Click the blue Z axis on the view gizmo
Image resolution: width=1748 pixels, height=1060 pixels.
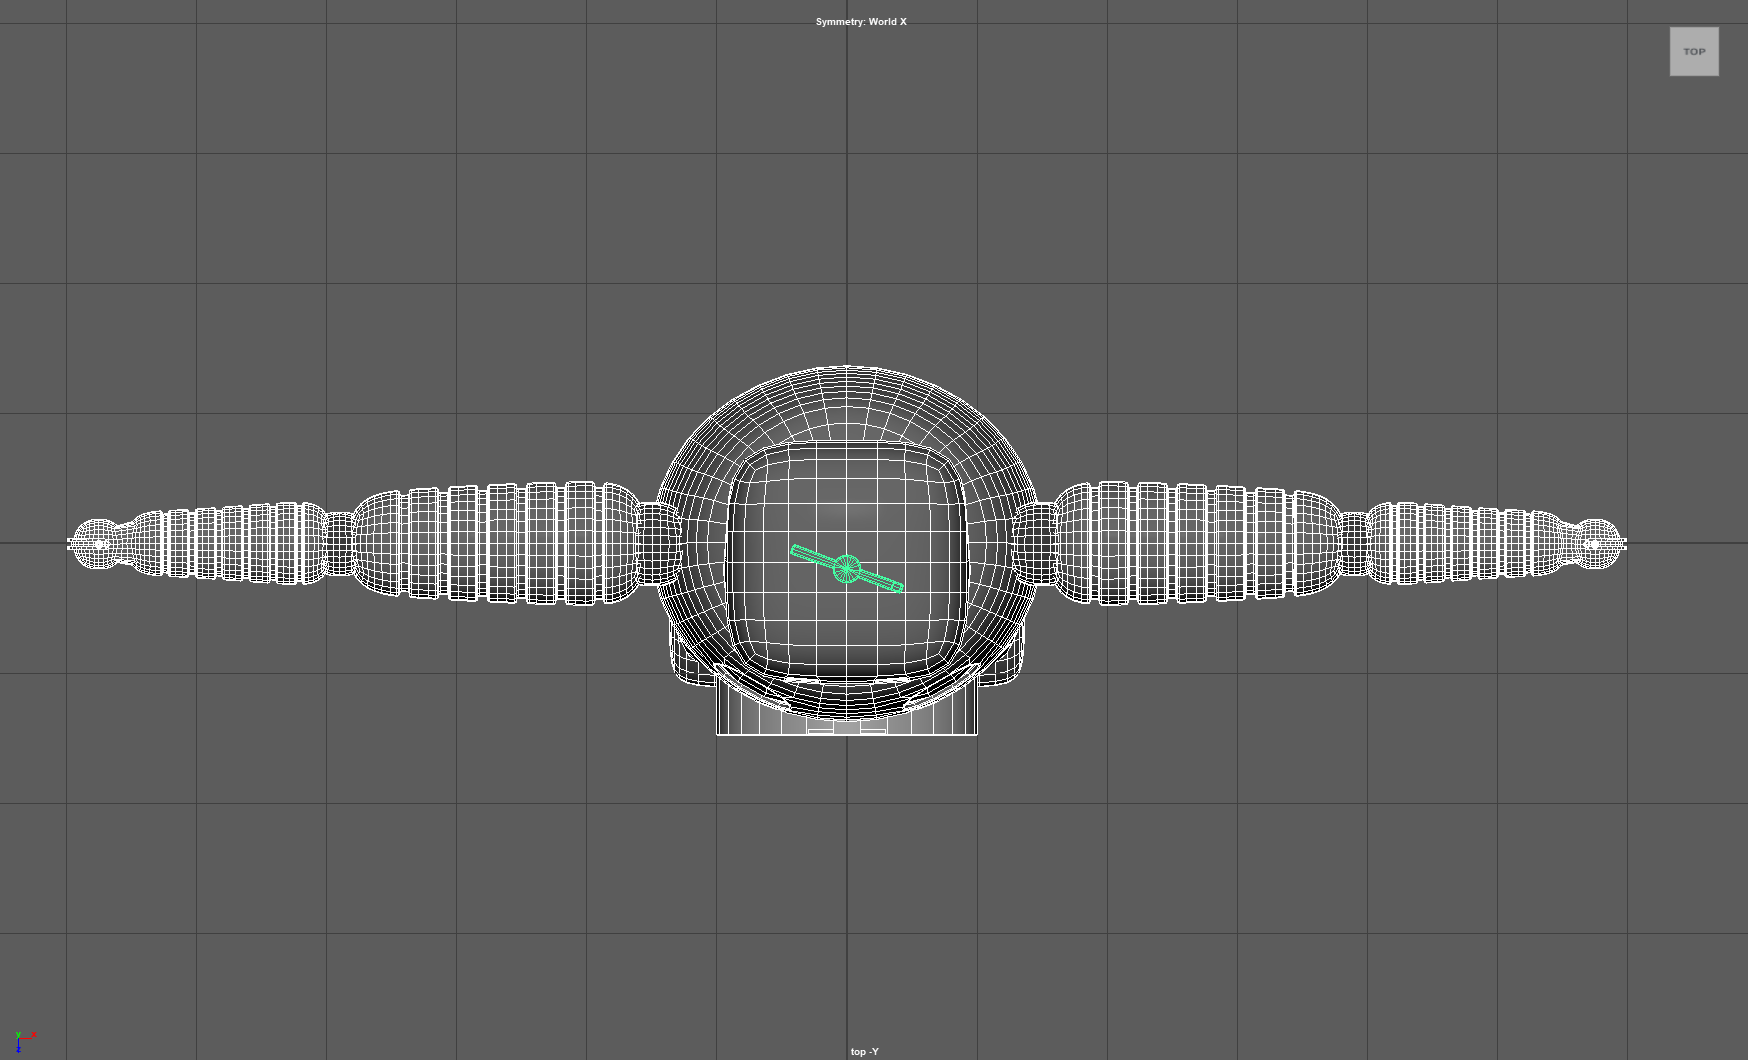click(x=18, y=1051)
